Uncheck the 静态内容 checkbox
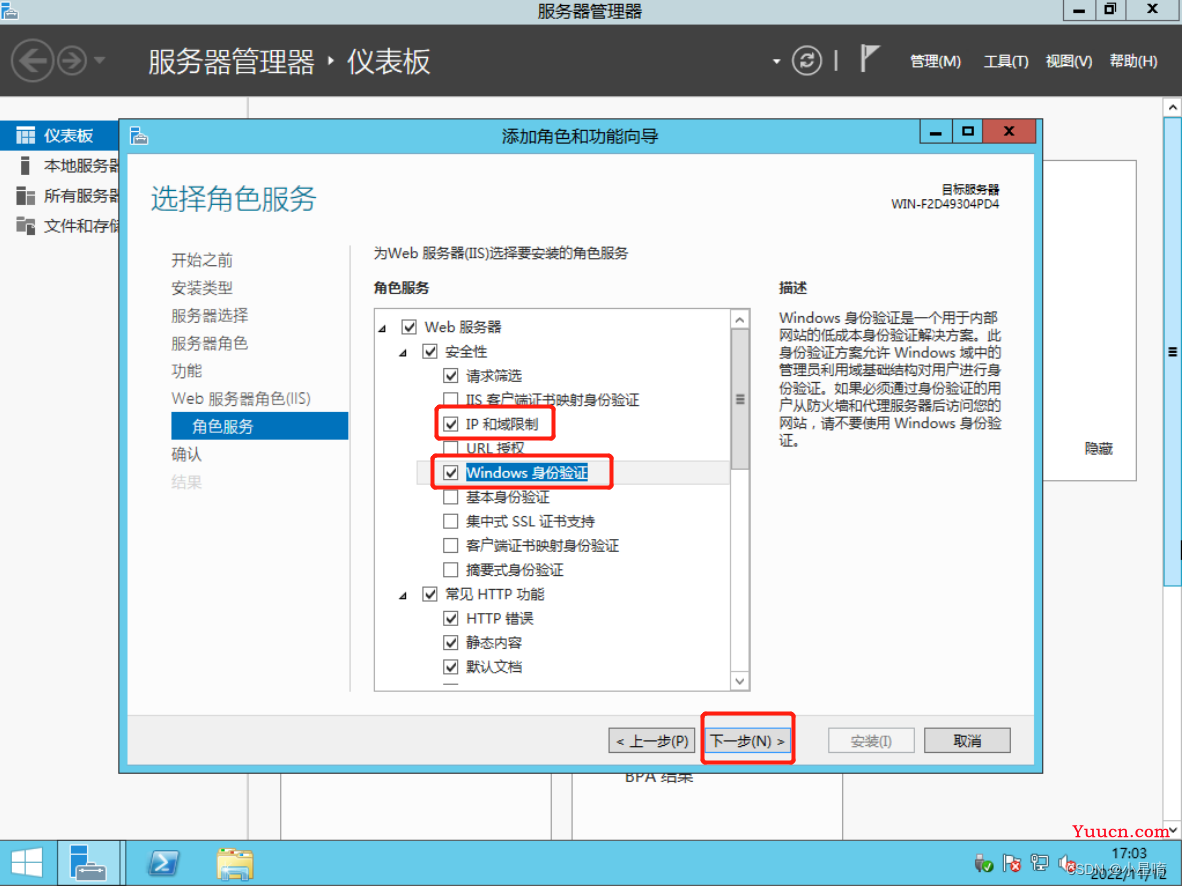Viewport: 1182px width, 886px height. 451,642
